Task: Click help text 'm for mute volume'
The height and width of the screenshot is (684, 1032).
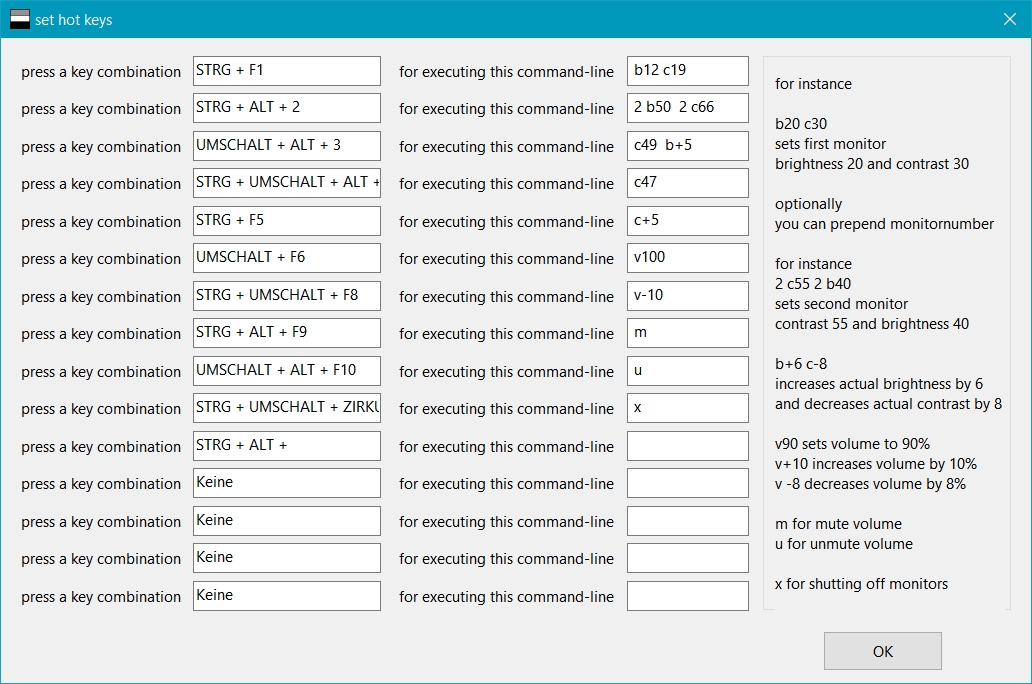Action: [x=838, y=524]
